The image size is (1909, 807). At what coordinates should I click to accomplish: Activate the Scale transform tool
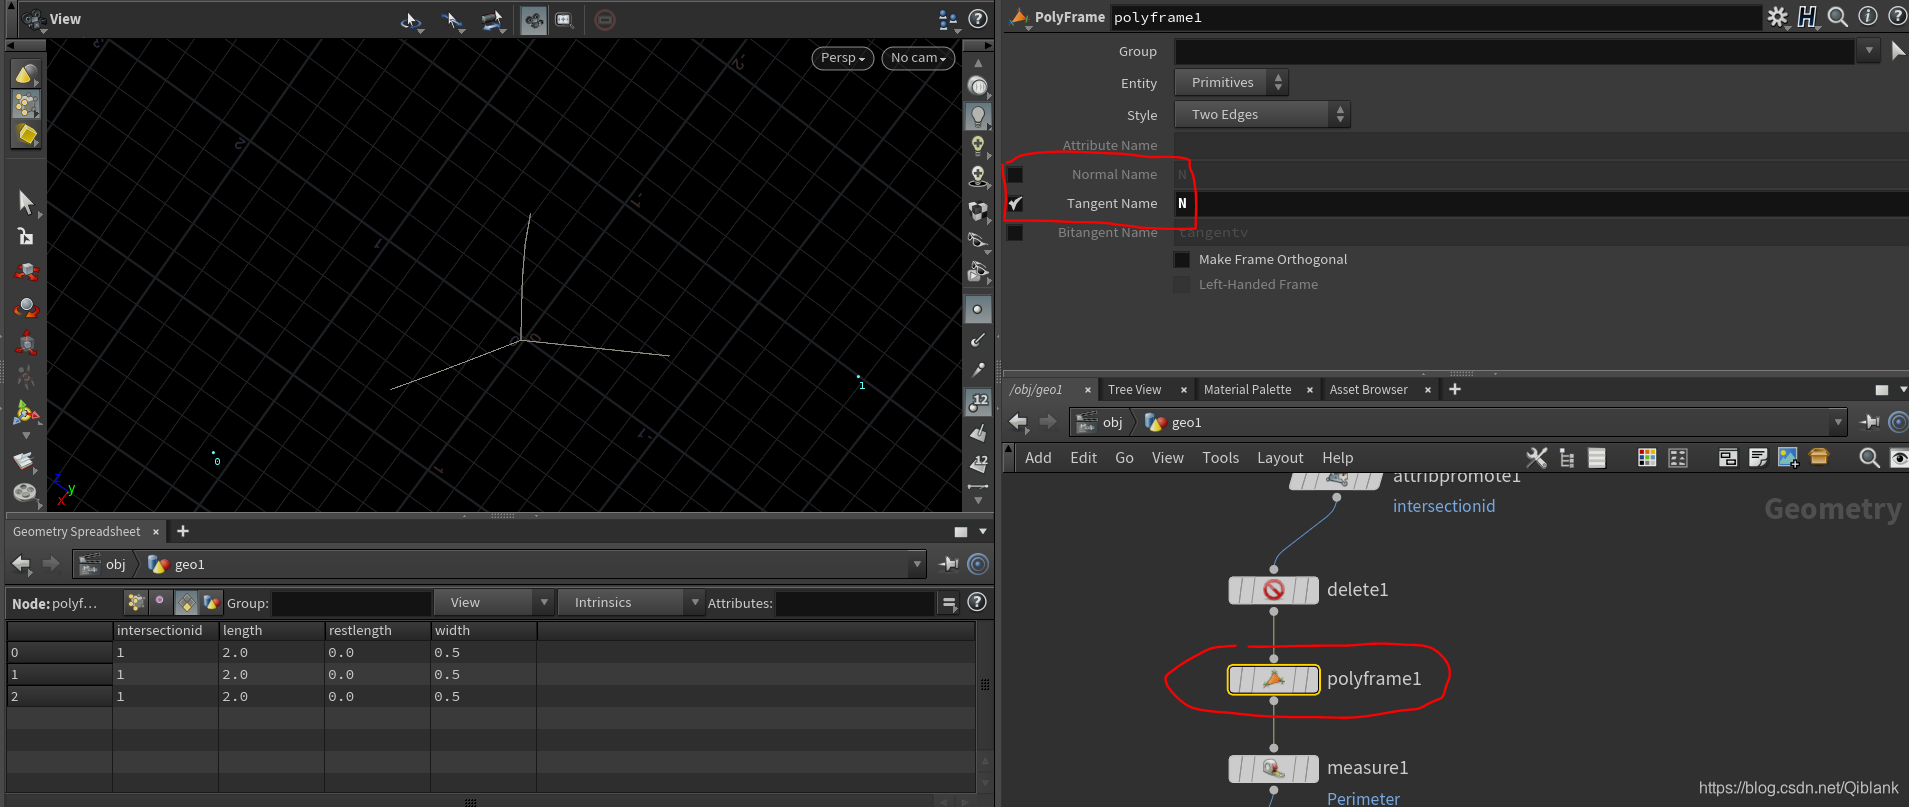pyautogui.click(x=26, y=342)
